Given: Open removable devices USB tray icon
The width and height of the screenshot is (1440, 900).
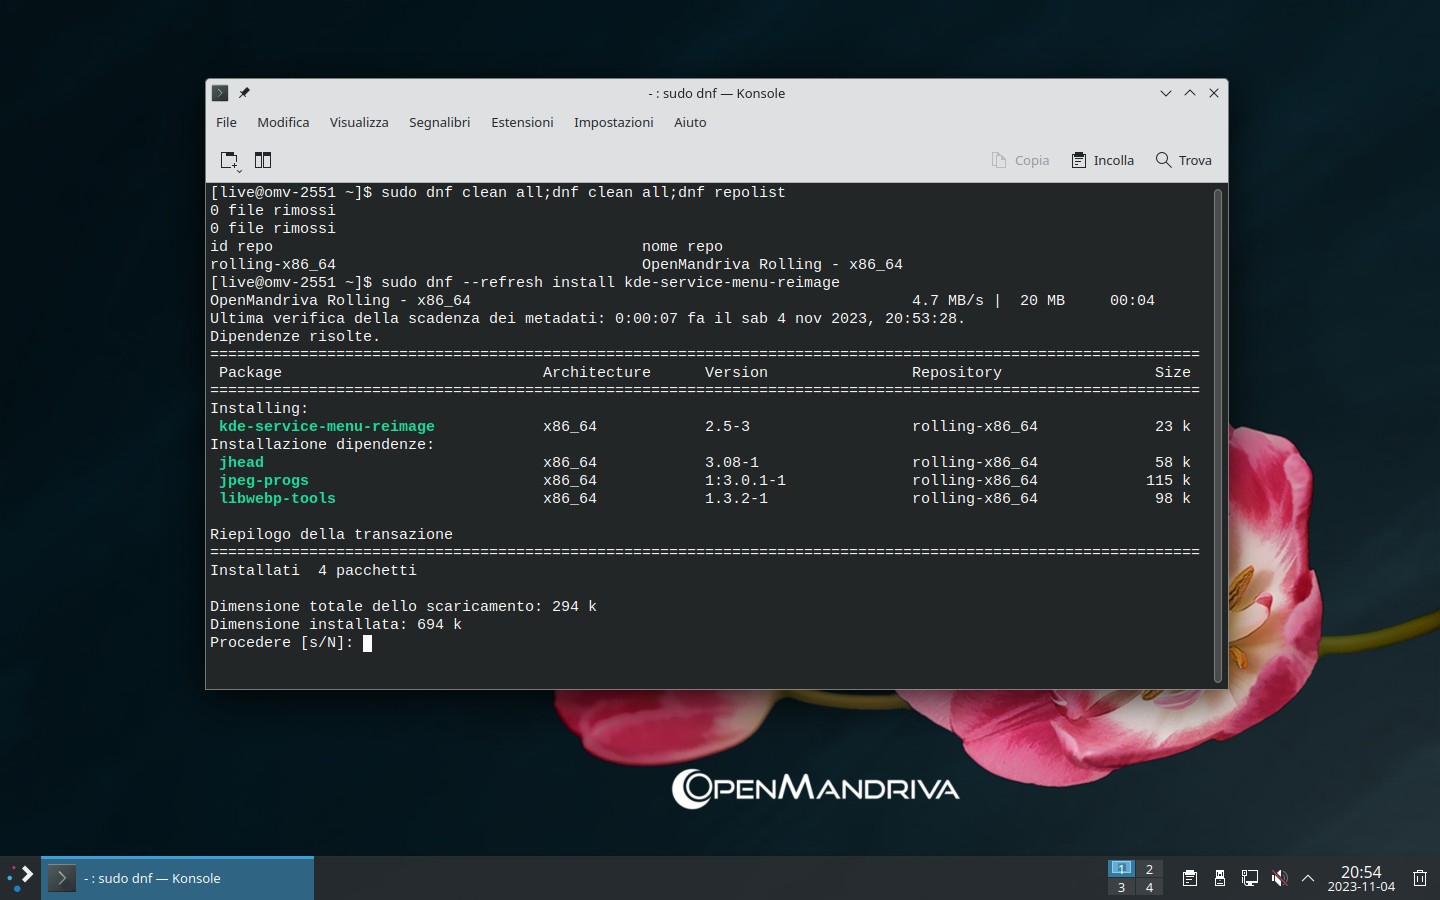Looking at the screenshot, I should (1220, 878).
